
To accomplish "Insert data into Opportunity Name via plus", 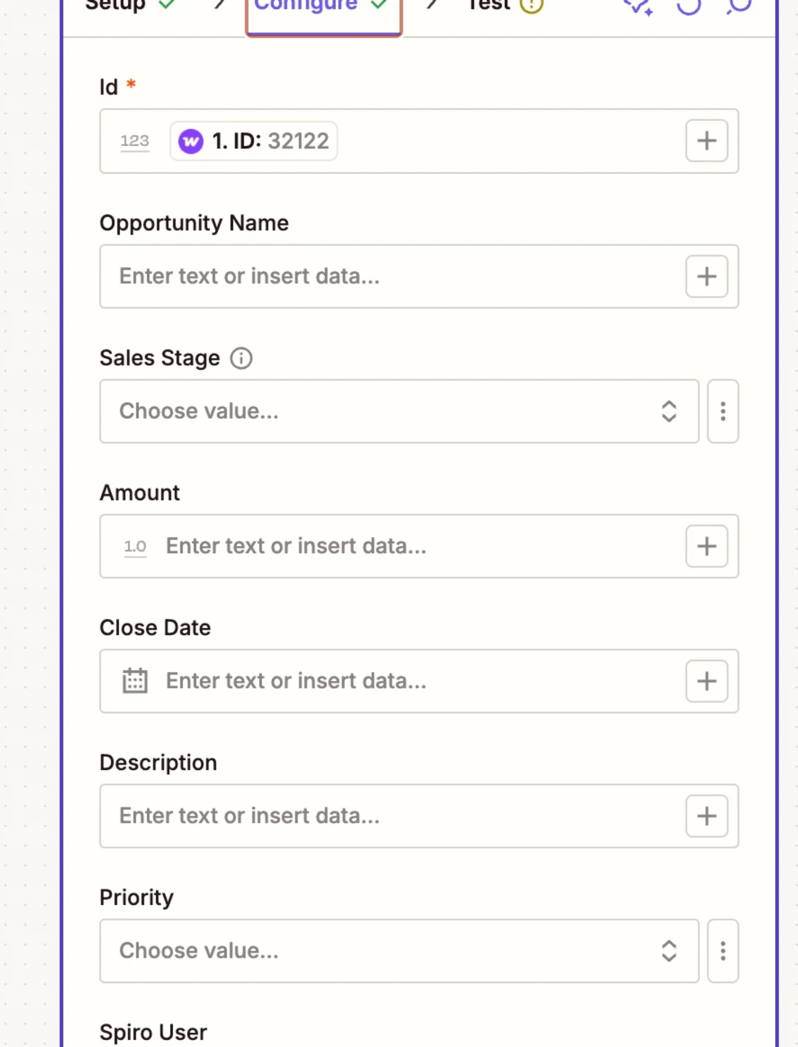I will click(x=706, y=276).
